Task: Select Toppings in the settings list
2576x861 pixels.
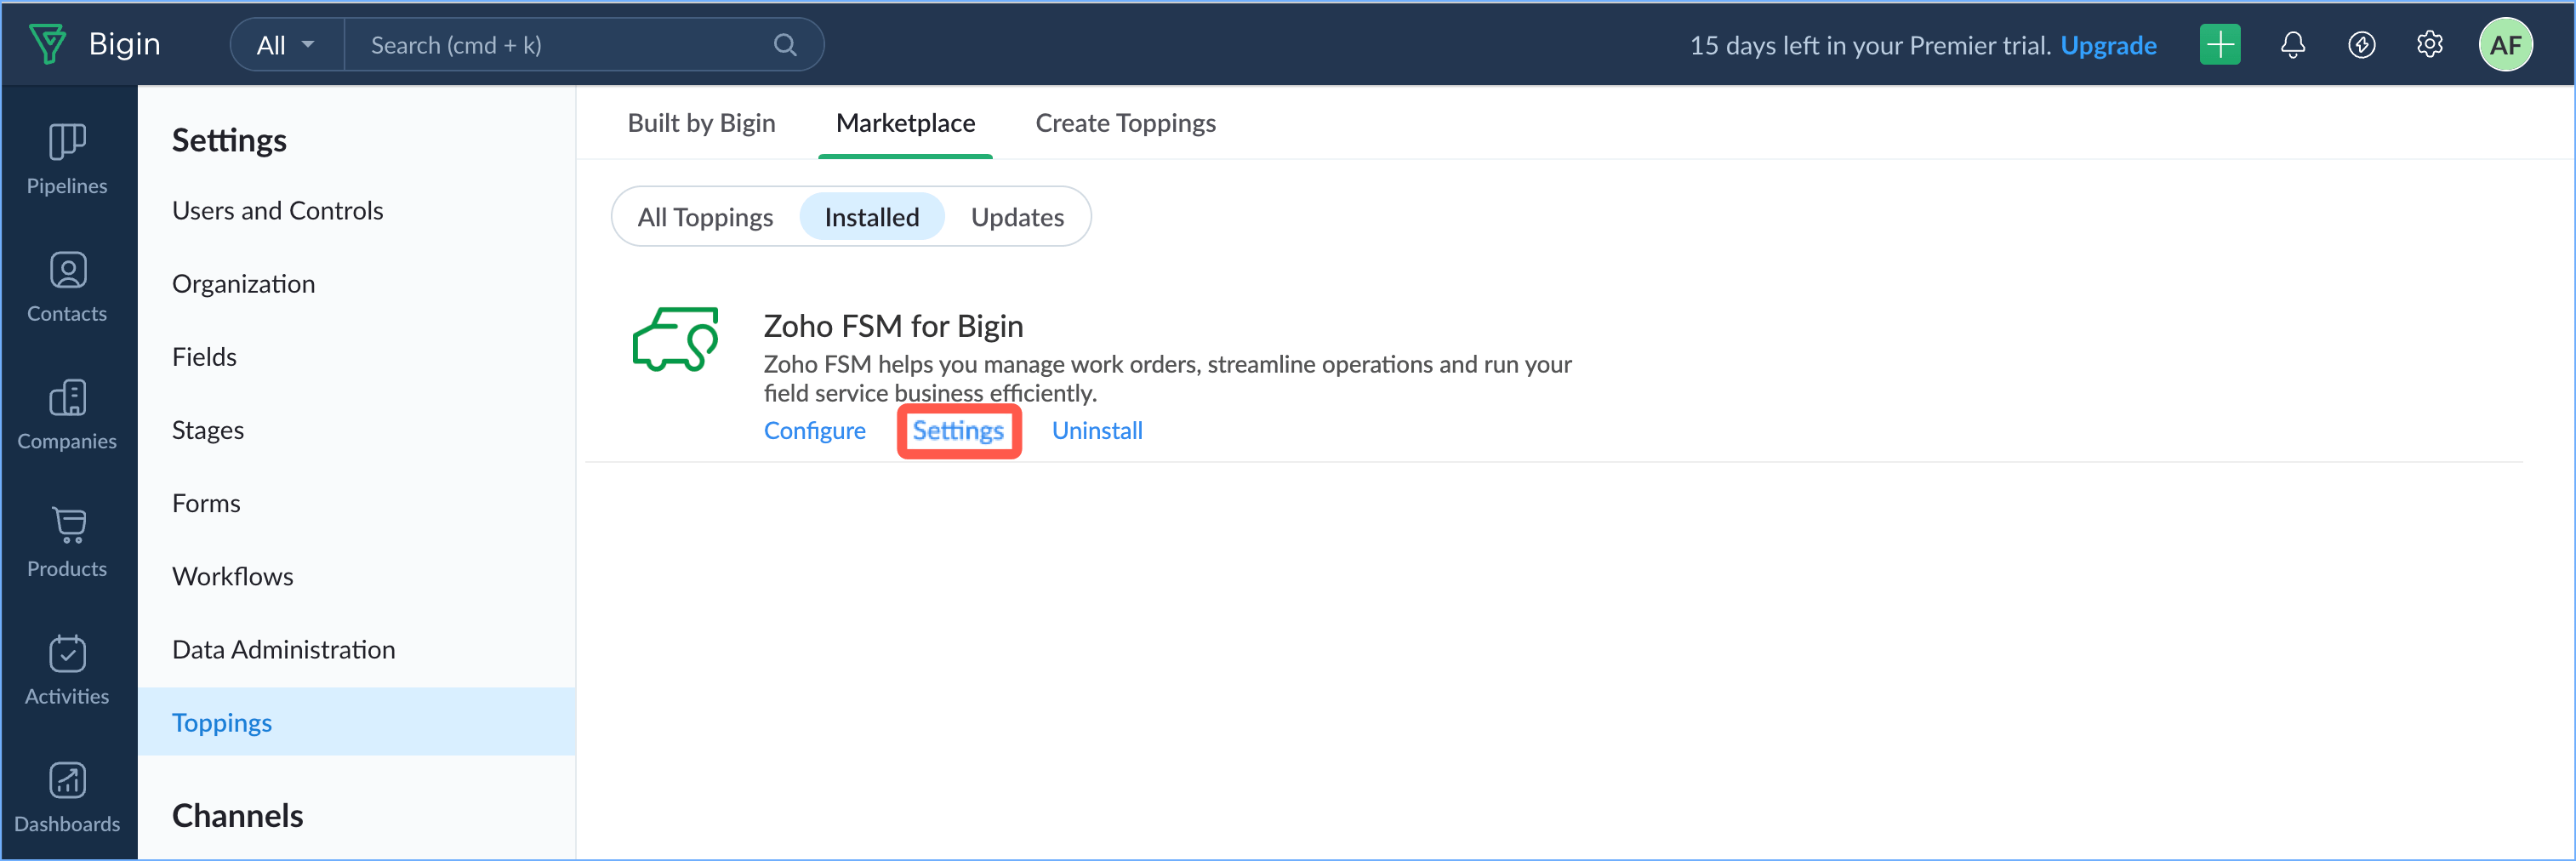Action: click(x=356, y=722)
